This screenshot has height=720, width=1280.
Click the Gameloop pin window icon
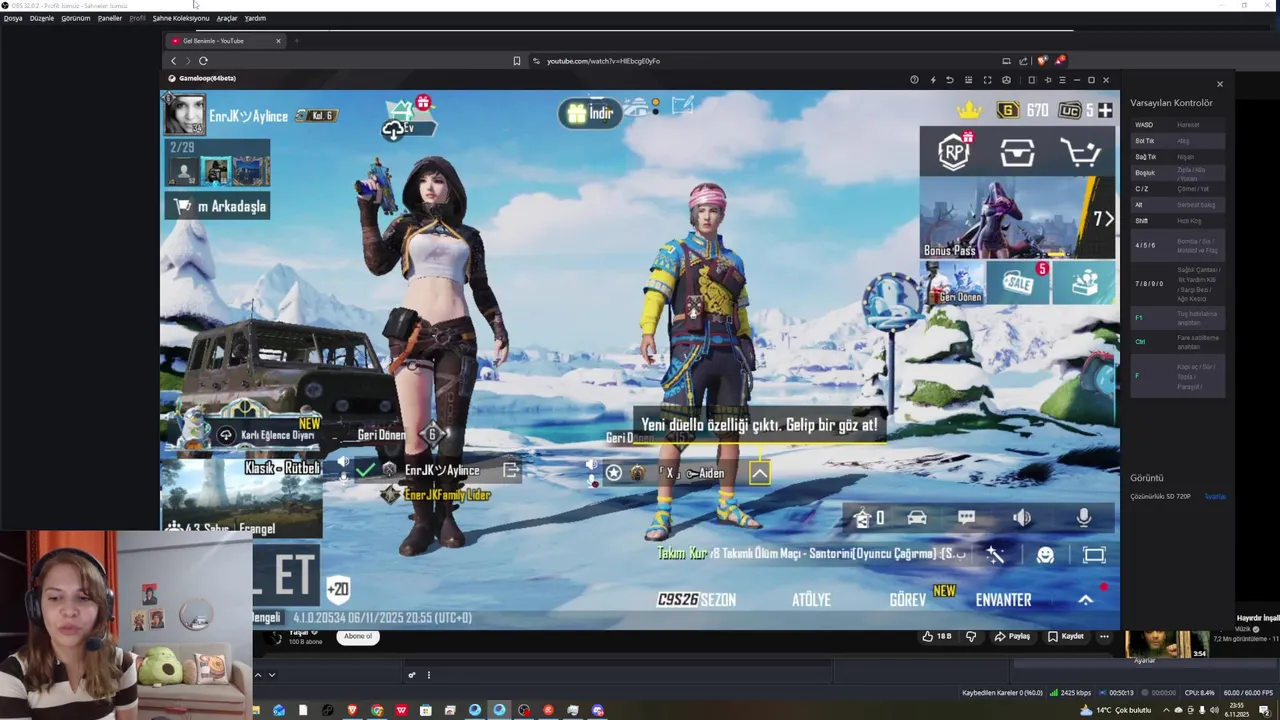tap(1047, 80)
